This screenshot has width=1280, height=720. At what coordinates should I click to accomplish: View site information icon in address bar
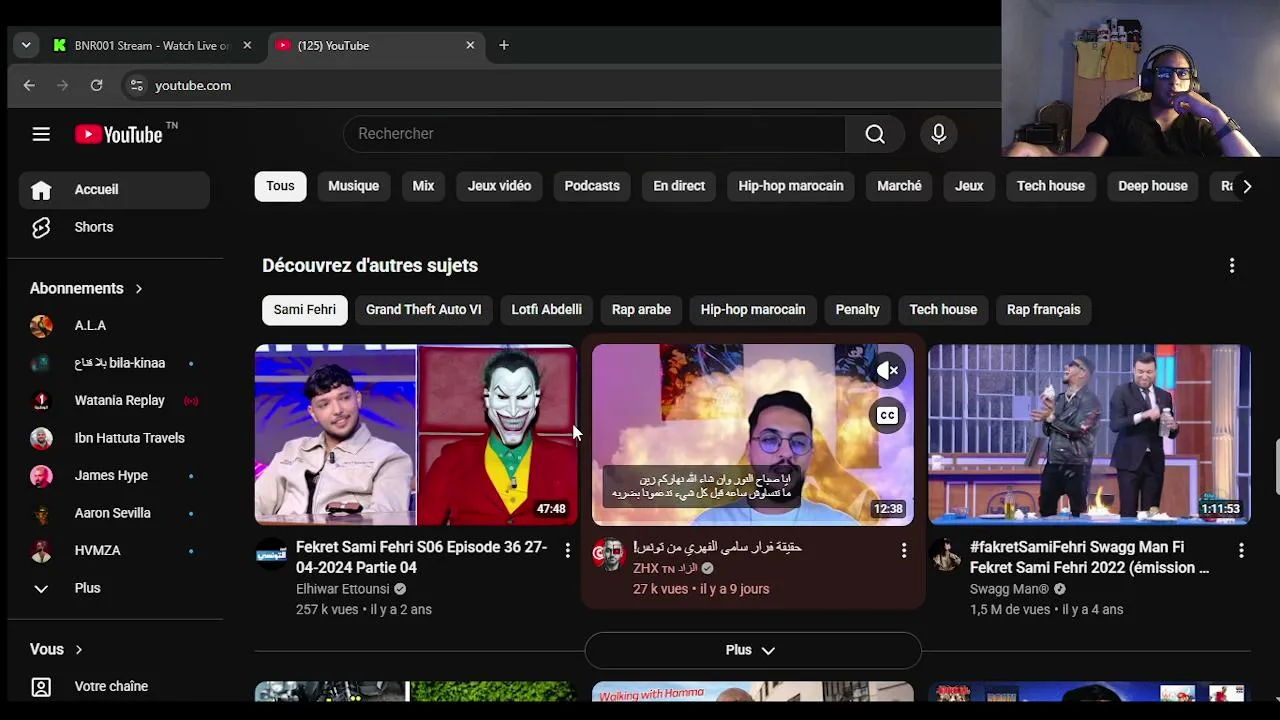[x=136, y=86]
